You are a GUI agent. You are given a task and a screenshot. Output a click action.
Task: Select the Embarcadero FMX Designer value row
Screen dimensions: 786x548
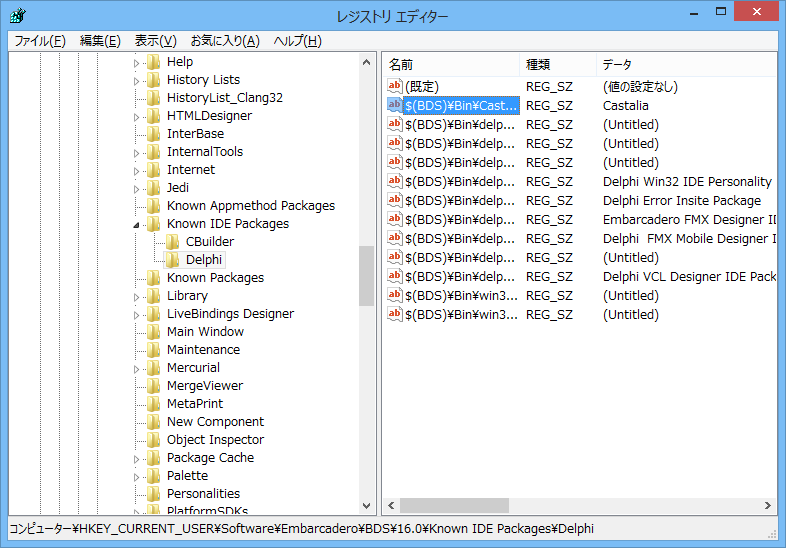coord(689,219)
